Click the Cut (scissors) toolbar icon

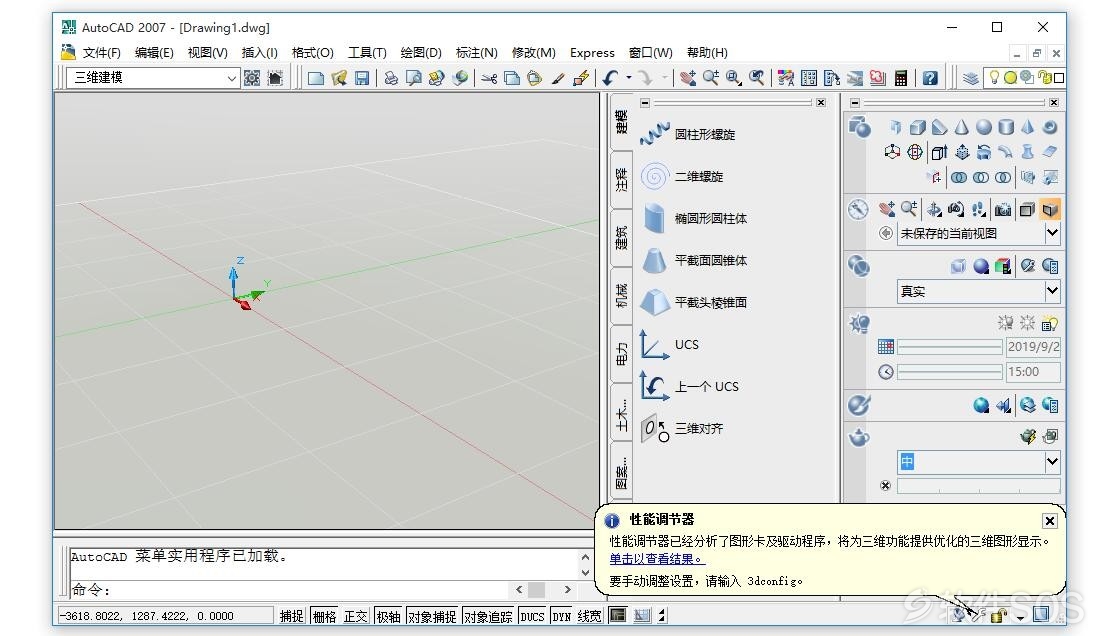(489, 78)
